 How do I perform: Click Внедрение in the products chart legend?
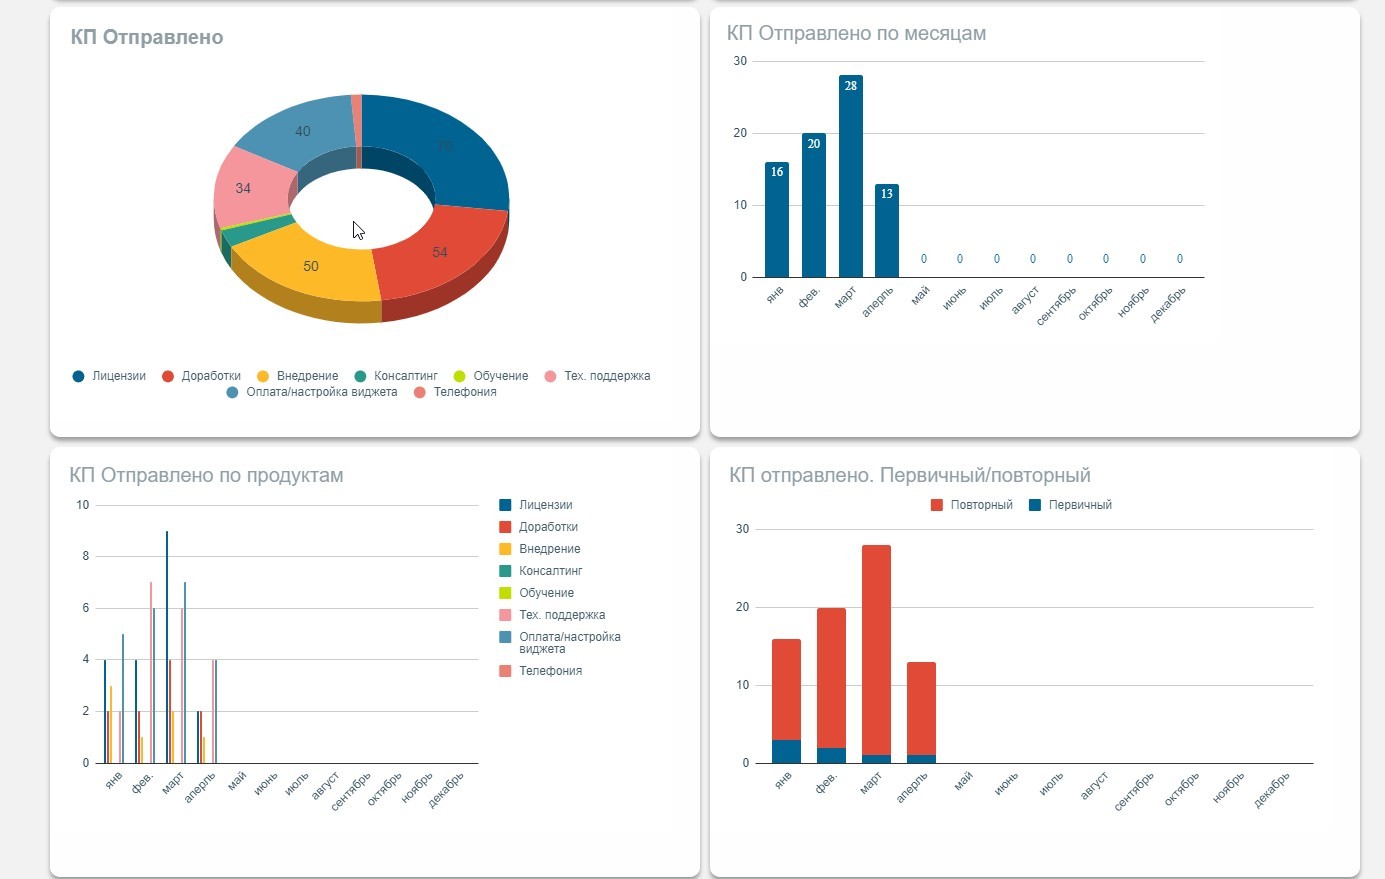pyautogui.click(x=540, y=549)
